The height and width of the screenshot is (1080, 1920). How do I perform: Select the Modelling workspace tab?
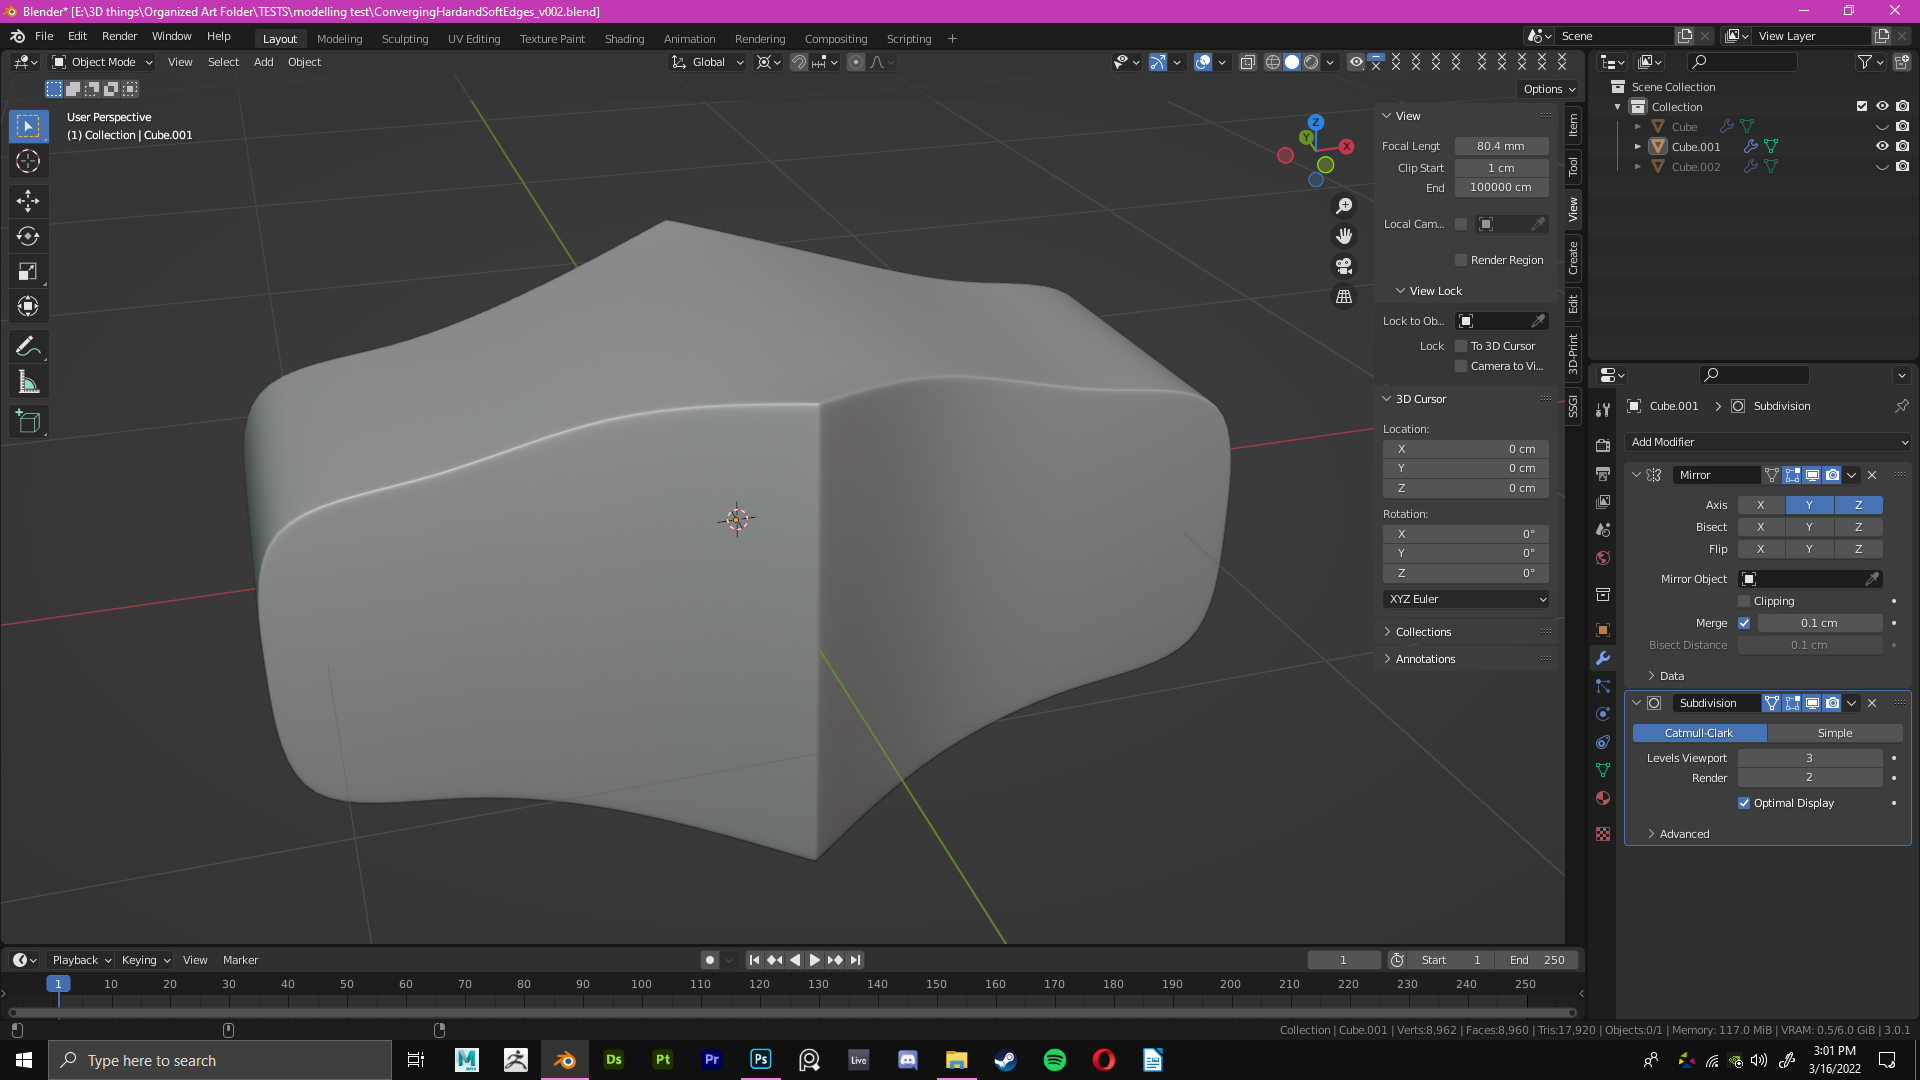[x=339, y=38]
